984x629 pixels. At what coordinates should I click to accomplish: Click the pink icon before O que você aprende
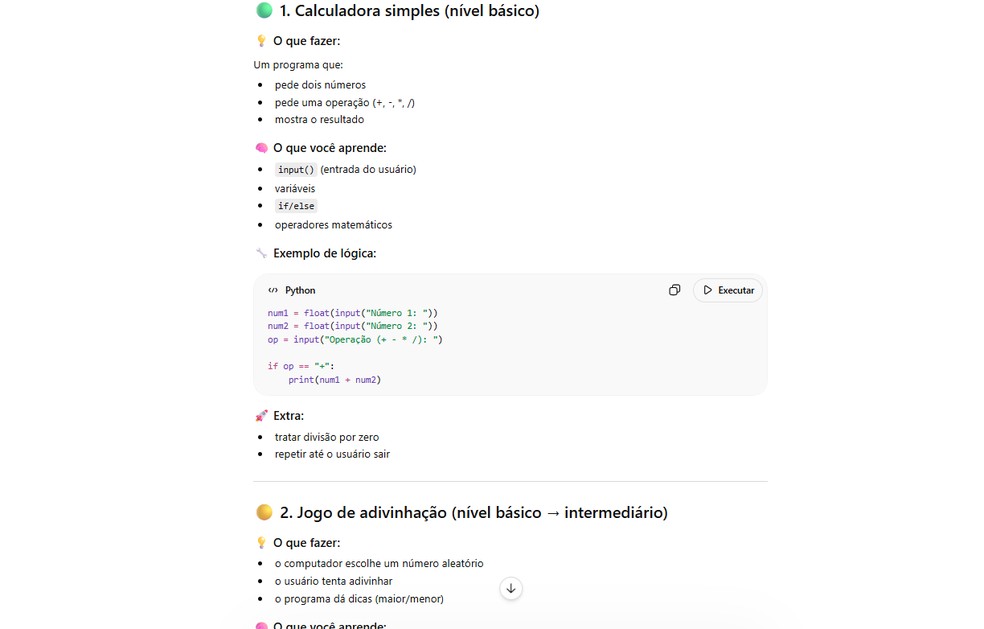click(260, 147)
